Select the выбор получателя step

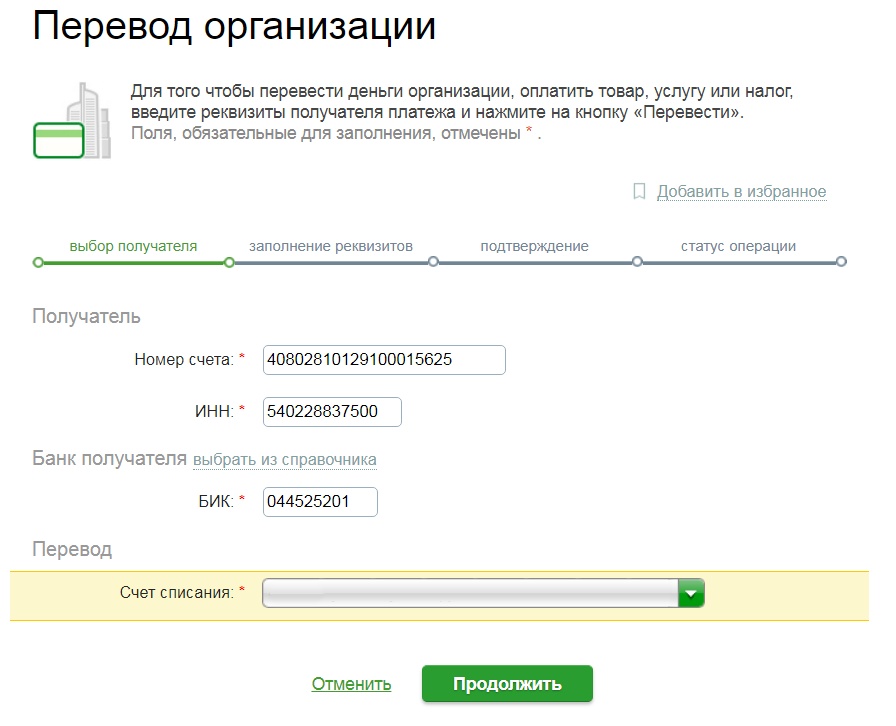point(133,246)
